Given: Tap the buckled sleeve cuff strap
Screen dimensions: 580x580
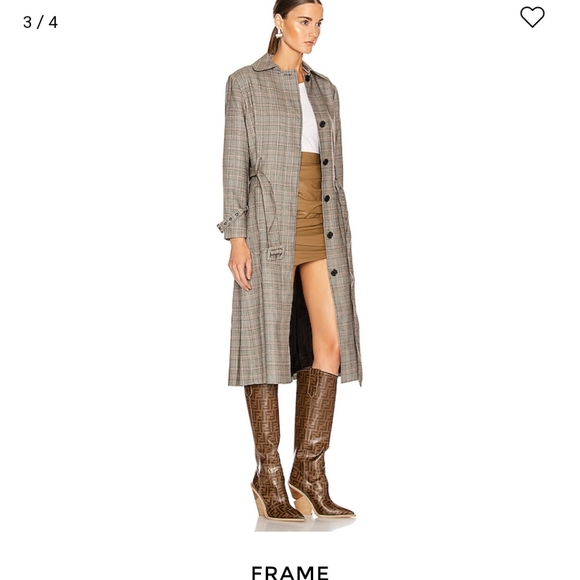Looking at the screenshot, I should 231,220.
